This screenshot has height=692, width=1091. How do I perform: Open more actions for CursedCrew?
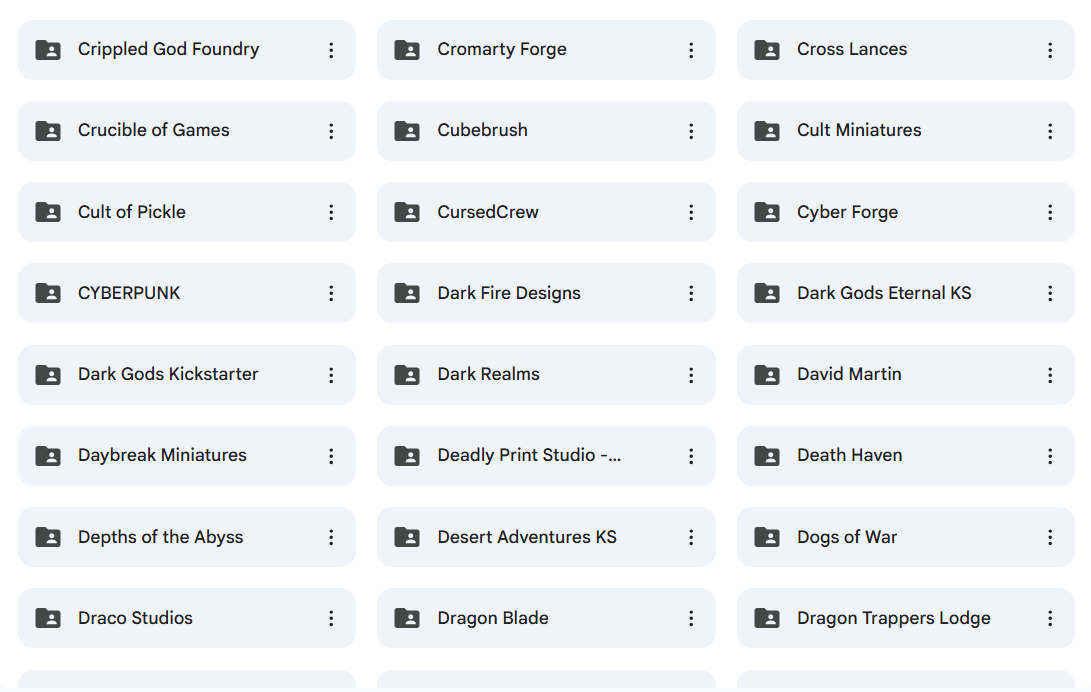click(691, 212)
